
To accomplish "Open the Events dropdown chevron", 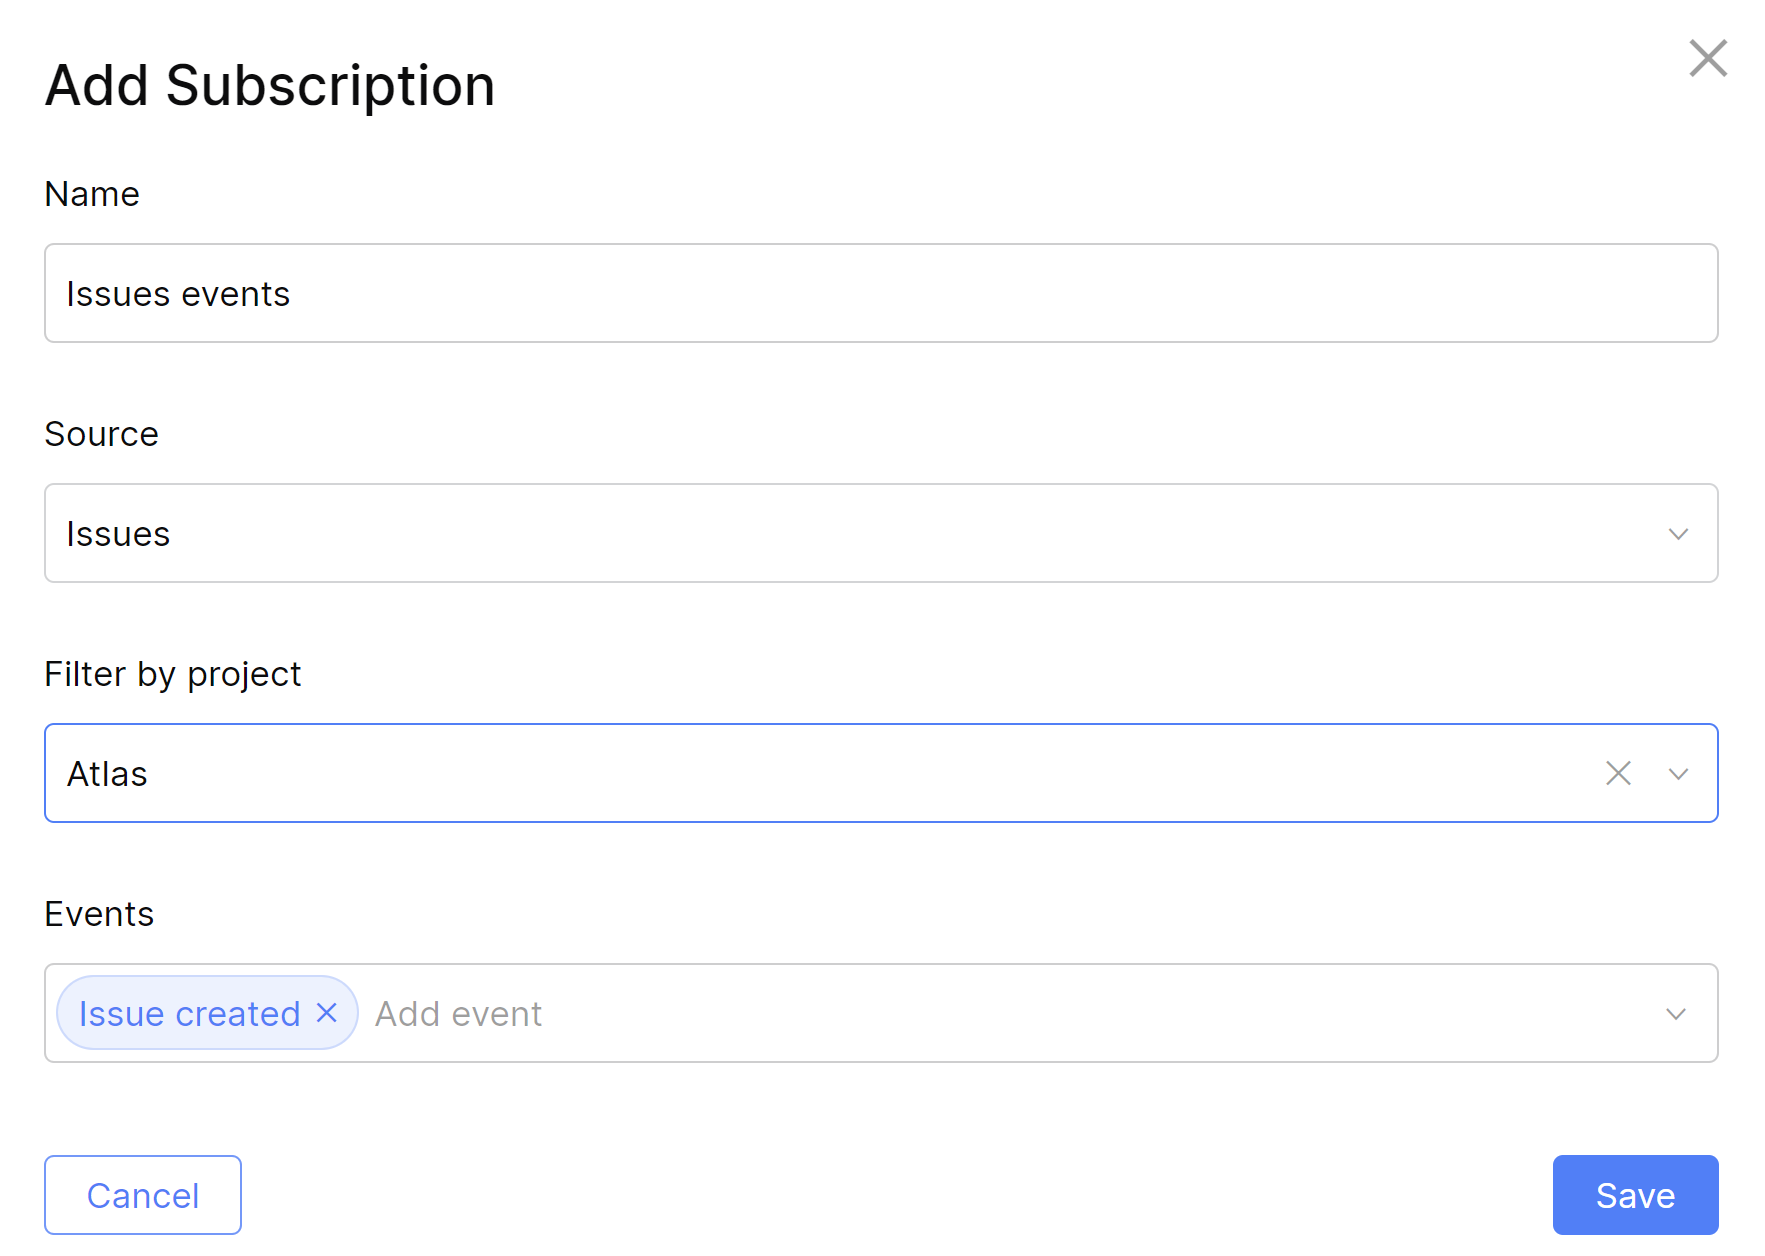I will (x=1675, y=1013).
